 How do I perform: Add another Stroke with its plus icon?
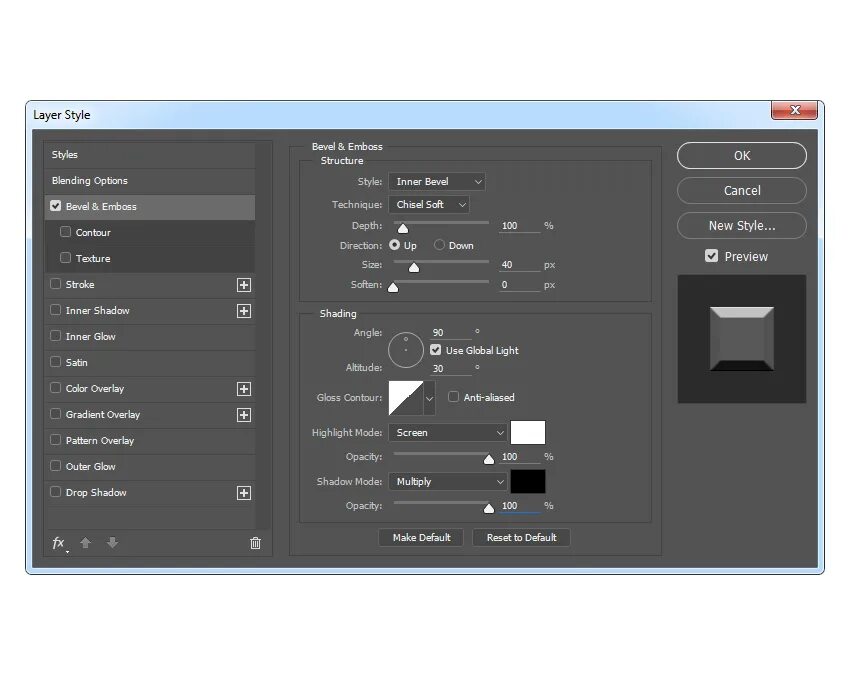(244, 285)
